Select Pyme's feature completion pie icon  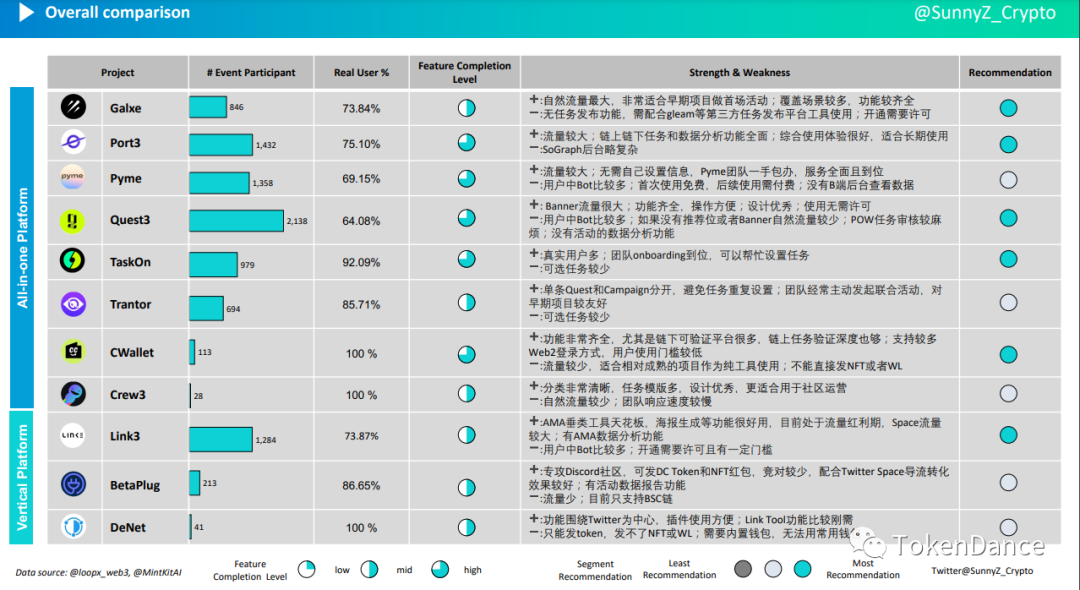466,178
